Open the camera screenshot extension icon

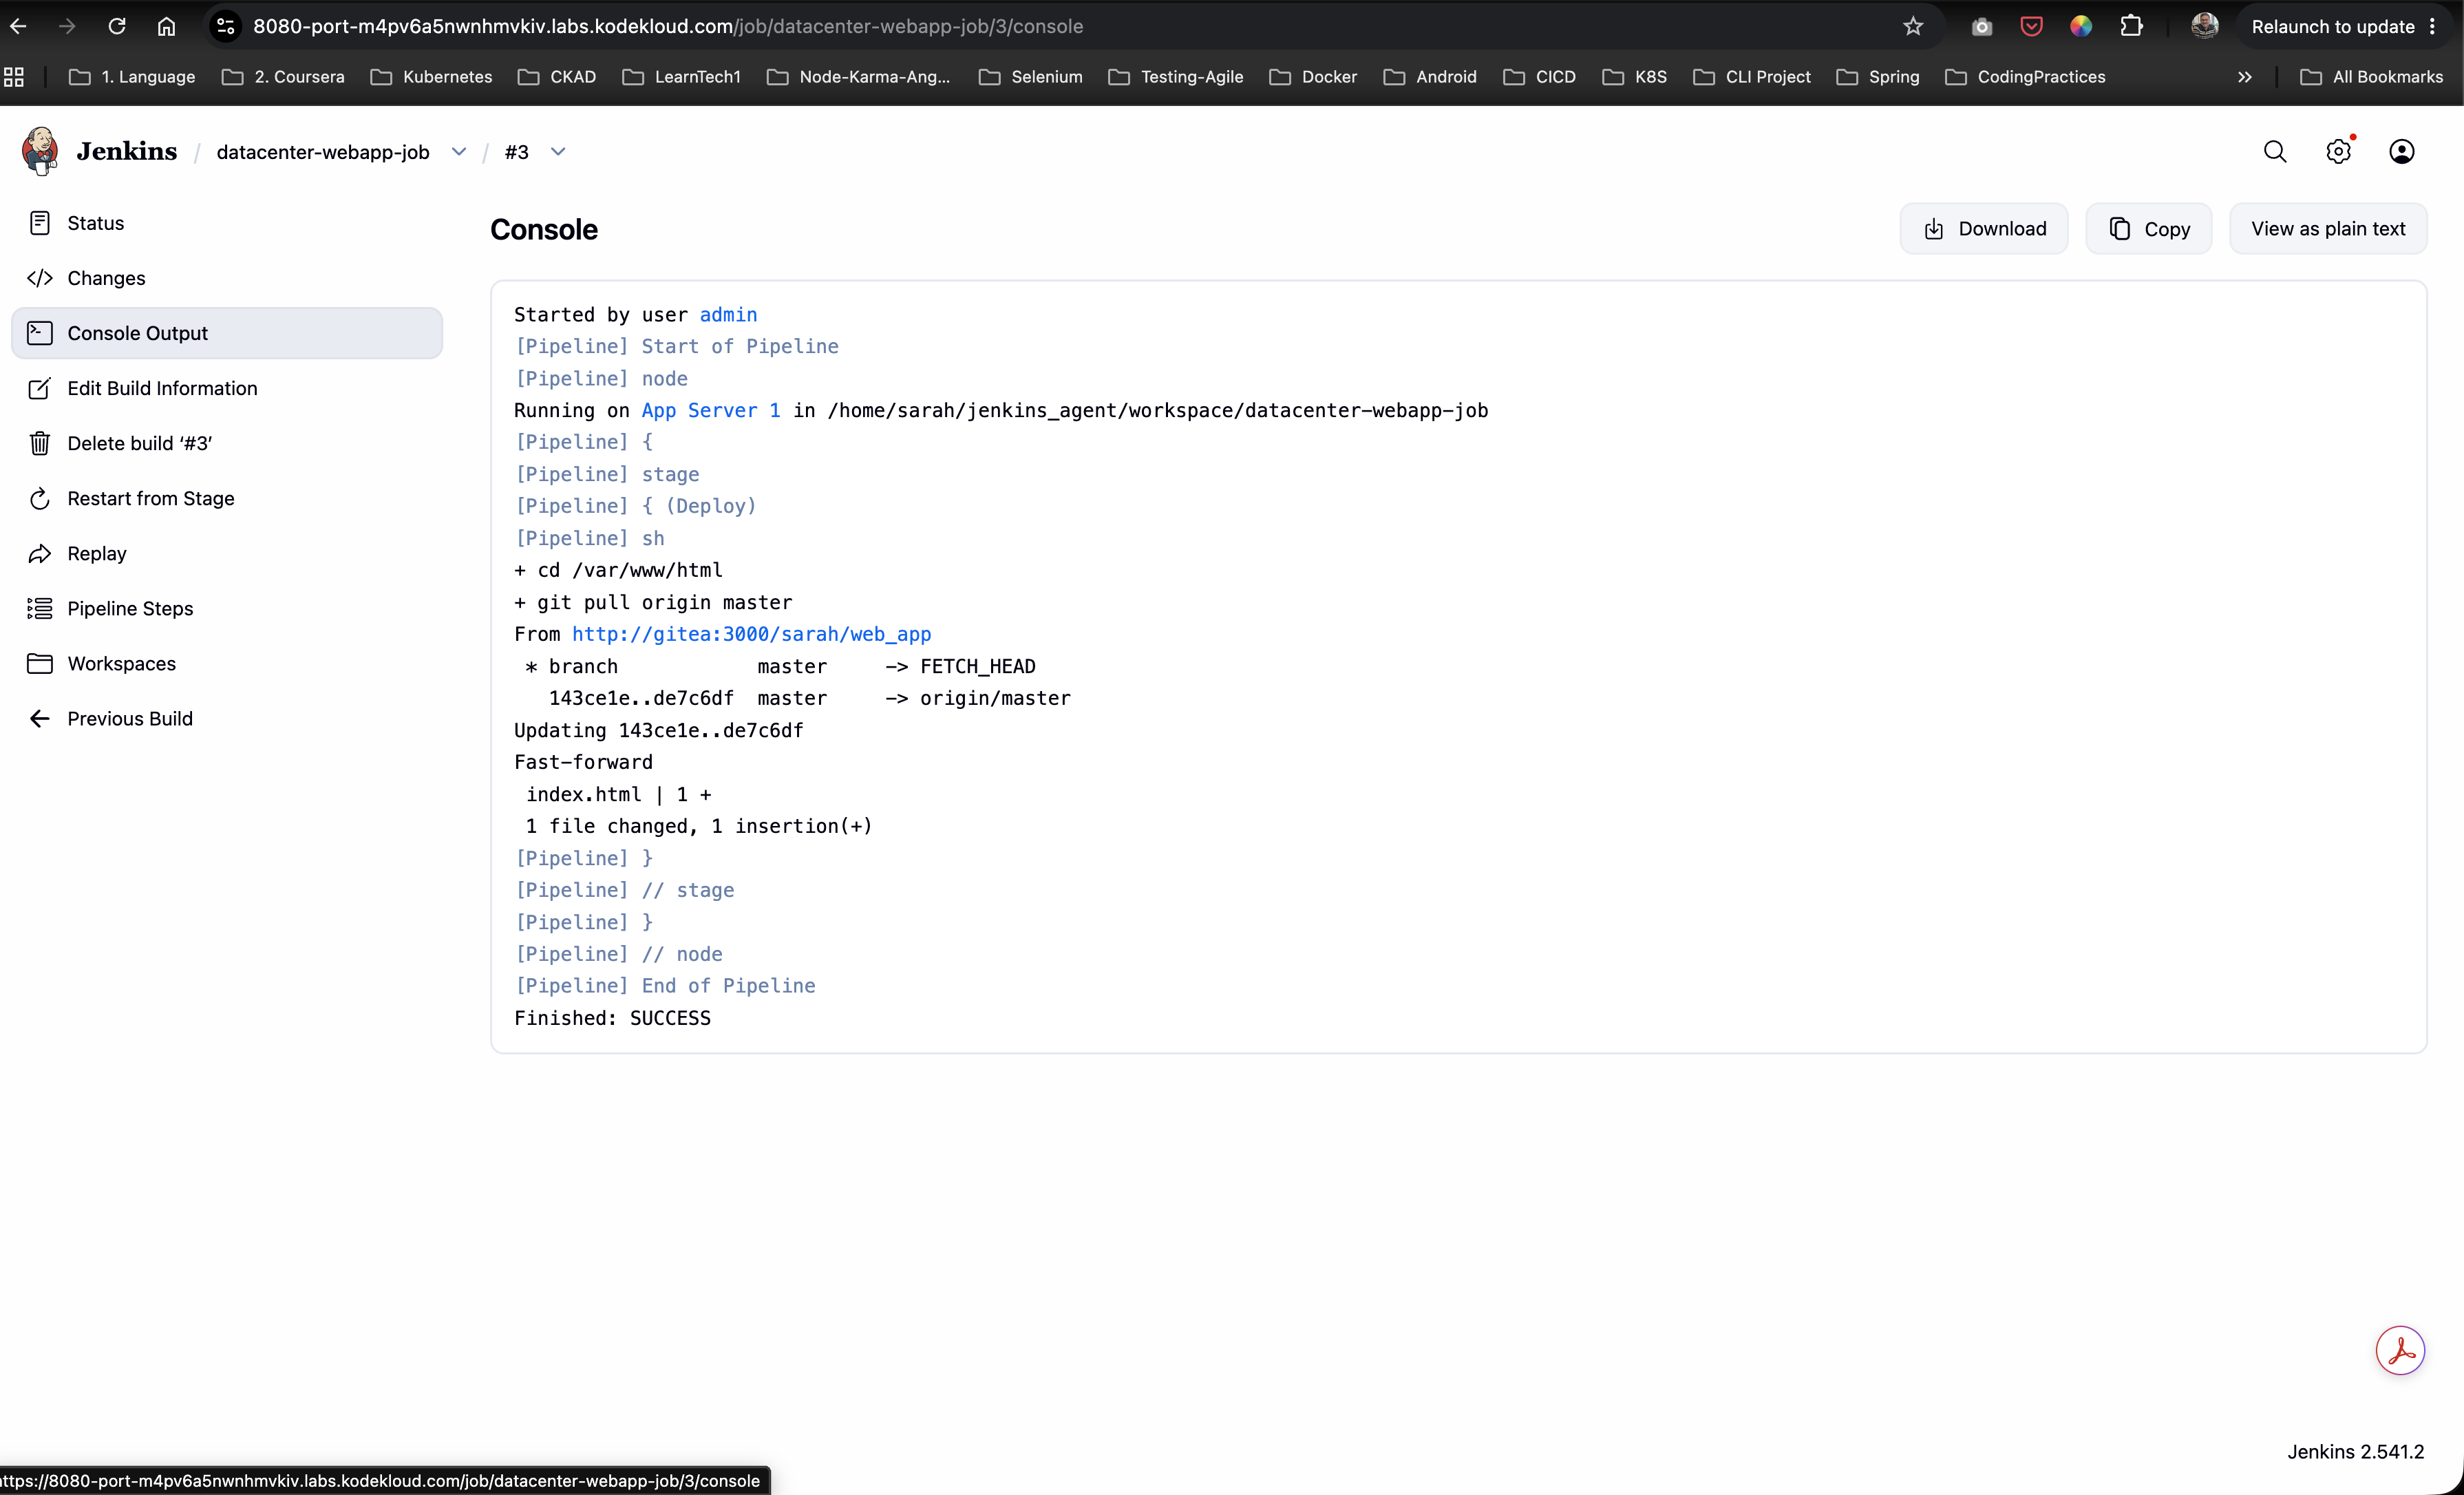tap(1982, 27)
